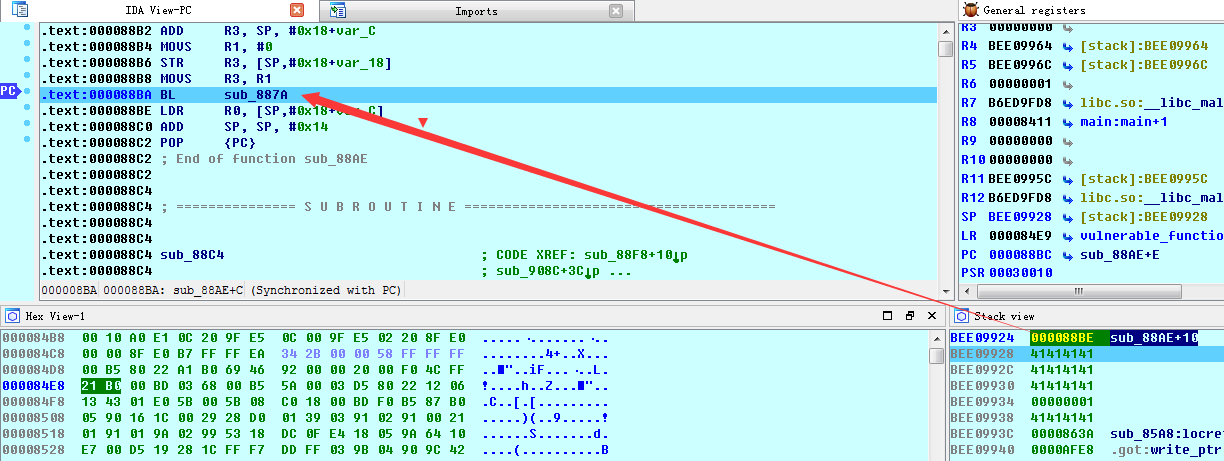Click the IDA View-PC tab icon
Screen dimensions: 1224x461
click(x=19, y=10)
